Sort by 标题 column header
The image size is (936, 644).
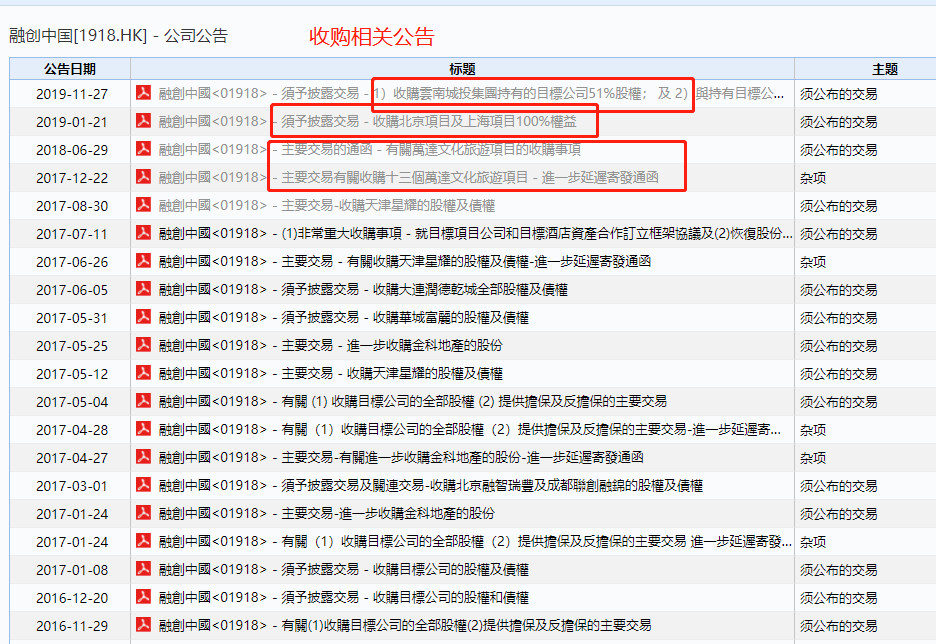coord(462,69)
